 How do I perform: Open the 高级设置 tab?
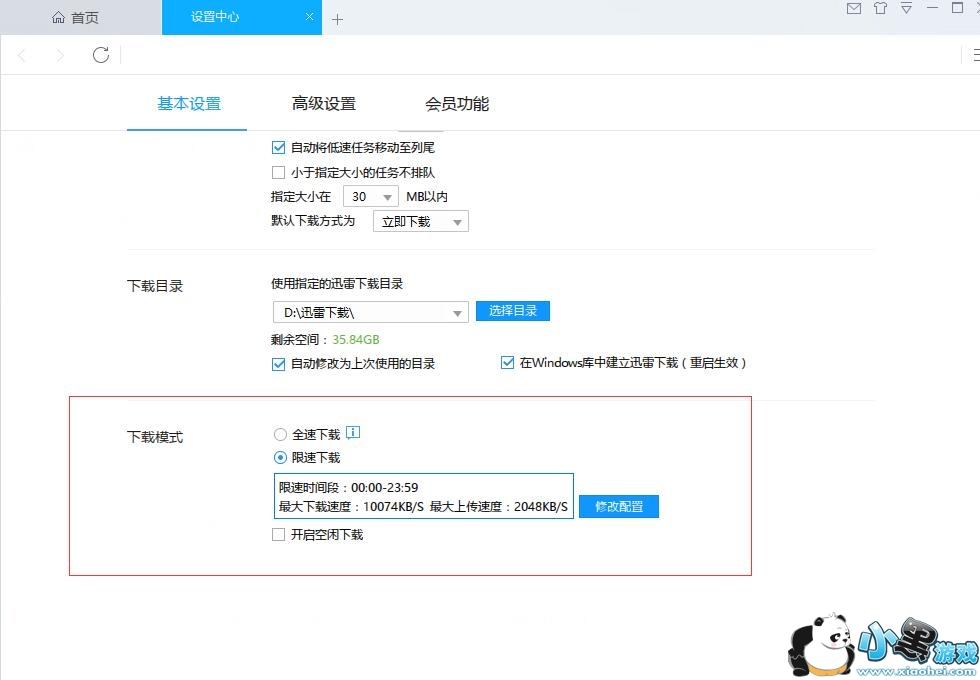coord(324,104)
